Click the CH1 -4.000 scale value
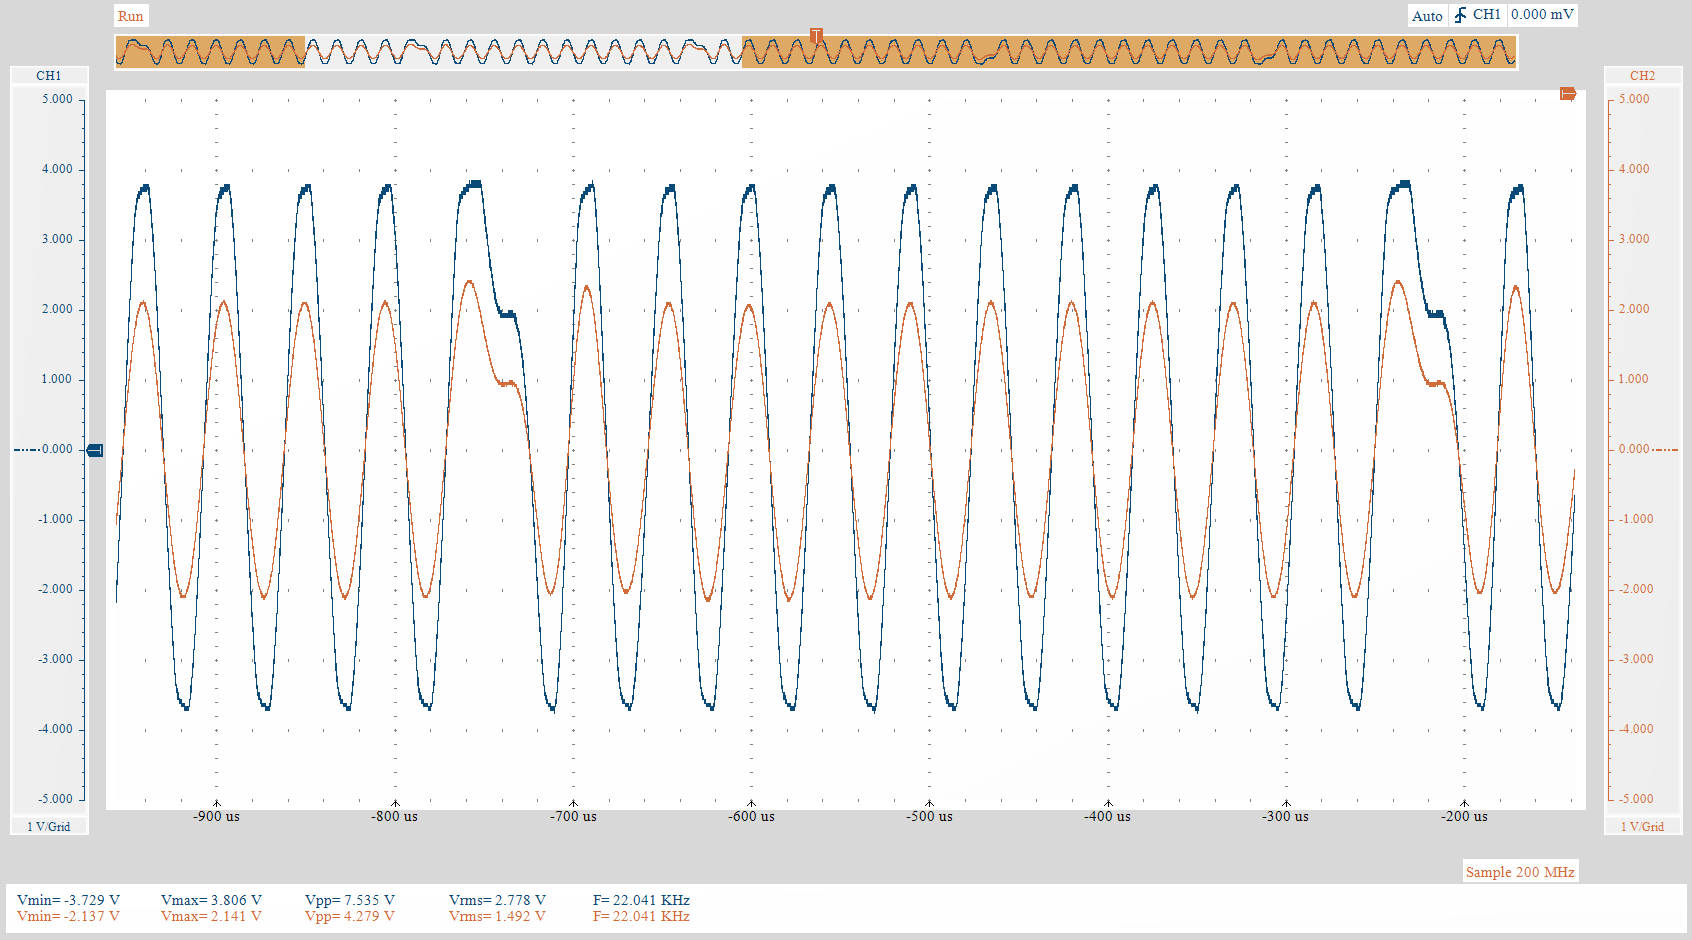Viewport: 1692px width, 940px height. [55, 730]
